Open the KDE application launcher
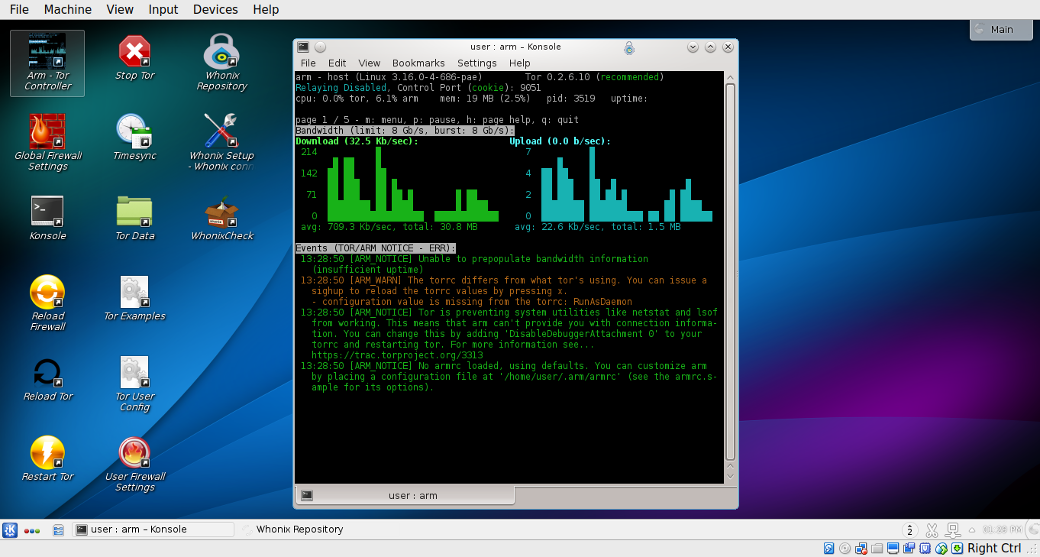Screen dimensions: 1040x557 (10, 530)
